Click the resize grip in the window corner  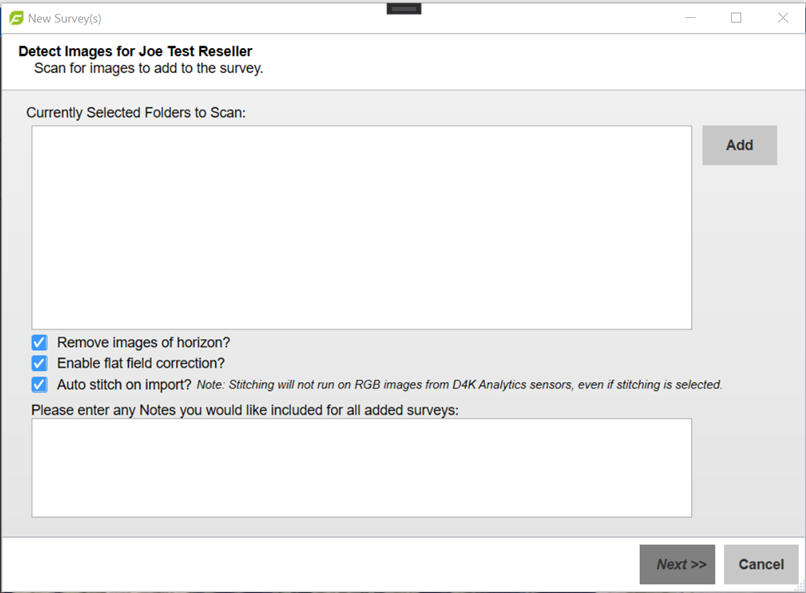[799, 586]
